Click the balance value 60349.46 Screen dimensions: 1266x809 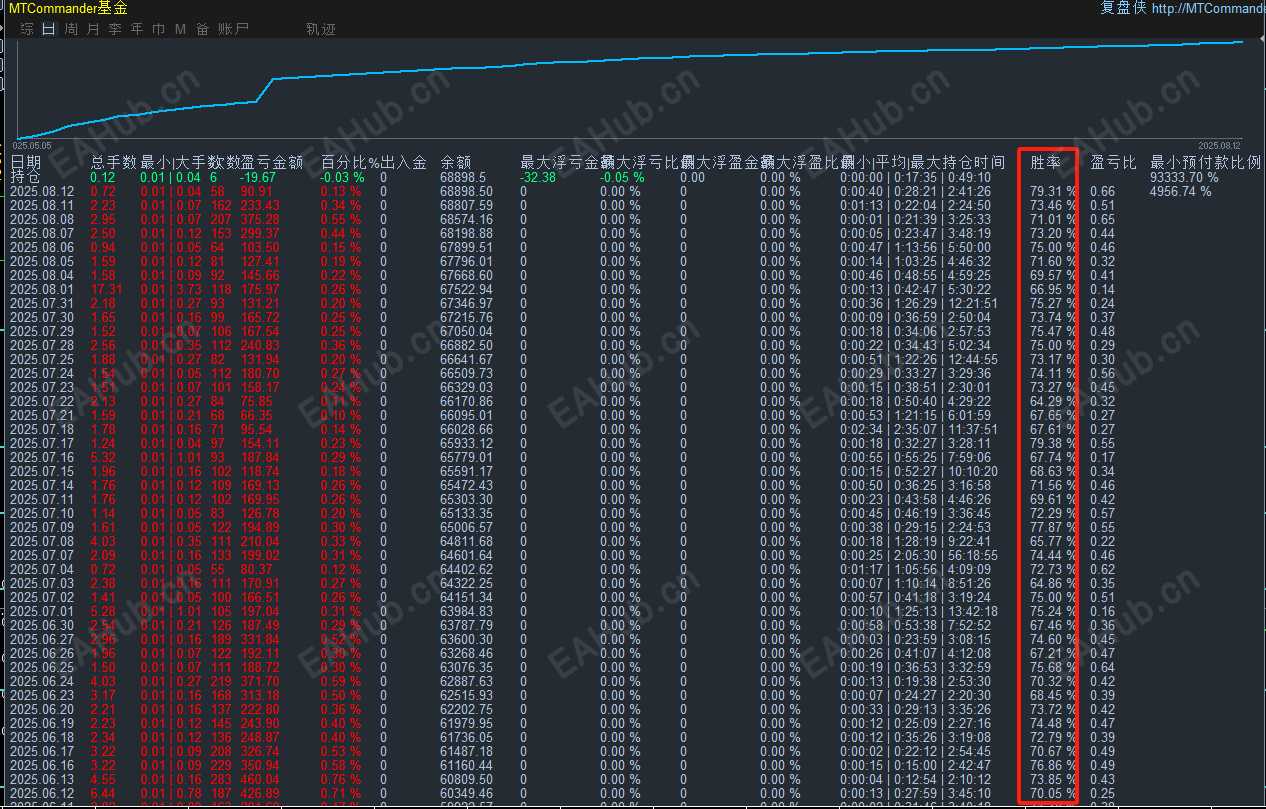[466, 793]
